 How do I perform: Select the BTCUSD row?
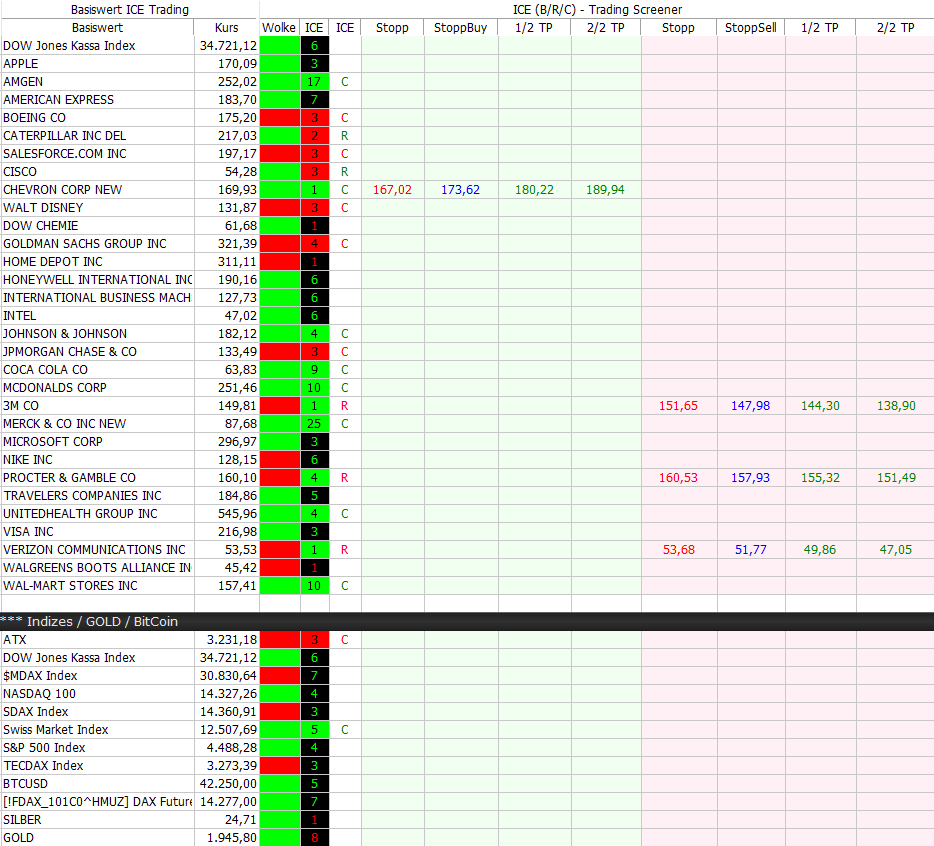26,784
